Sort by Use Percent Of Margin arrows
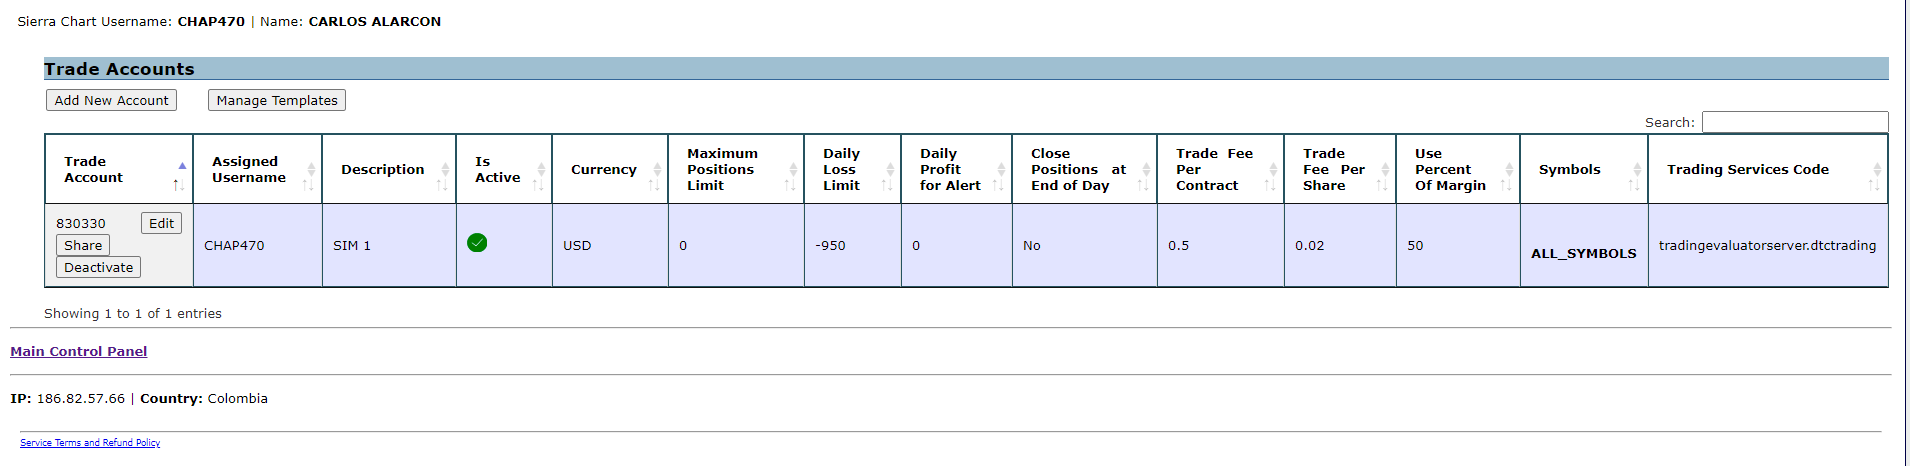Screen dimensions: 1910x466 point(1508,176)
